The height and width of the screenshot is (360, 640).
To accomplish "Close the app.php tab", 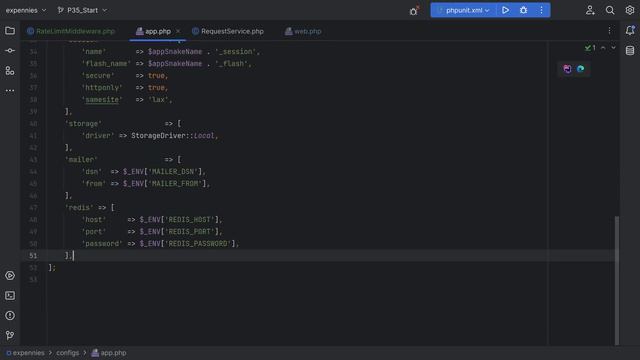I will pyautogui.click(x=178, y=31).
